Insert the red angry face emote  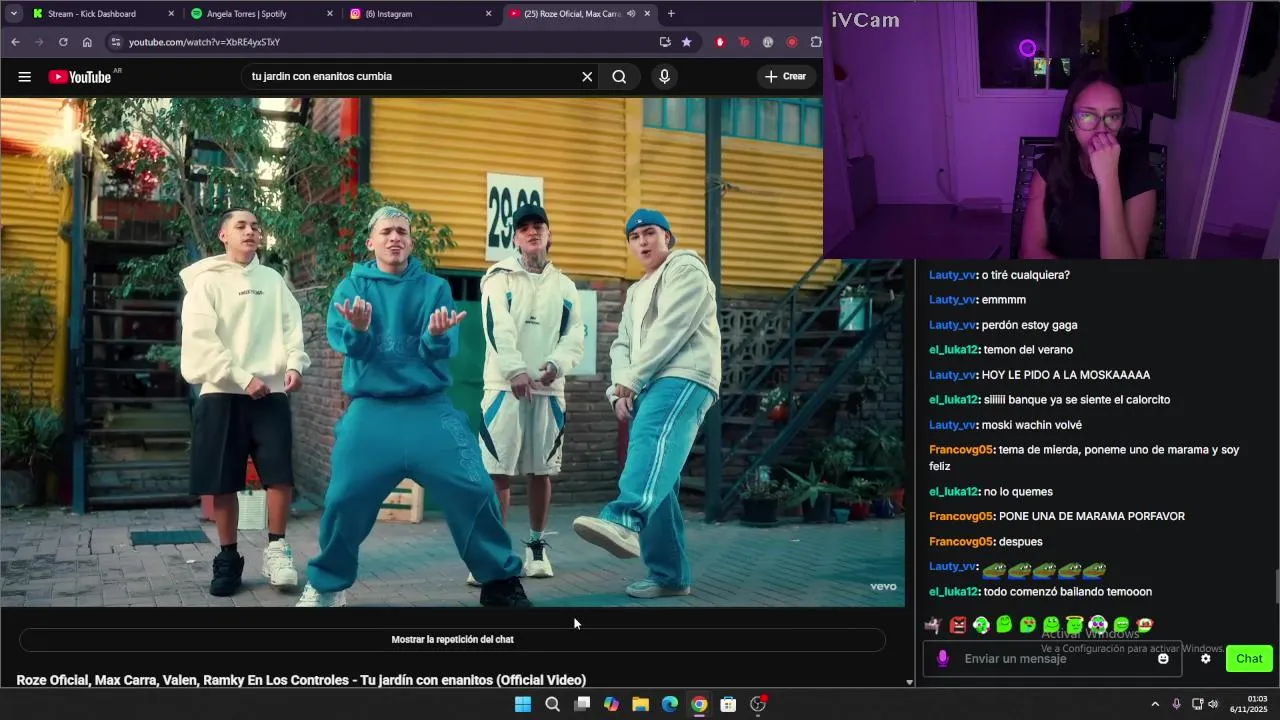click(x=958, y=625)
